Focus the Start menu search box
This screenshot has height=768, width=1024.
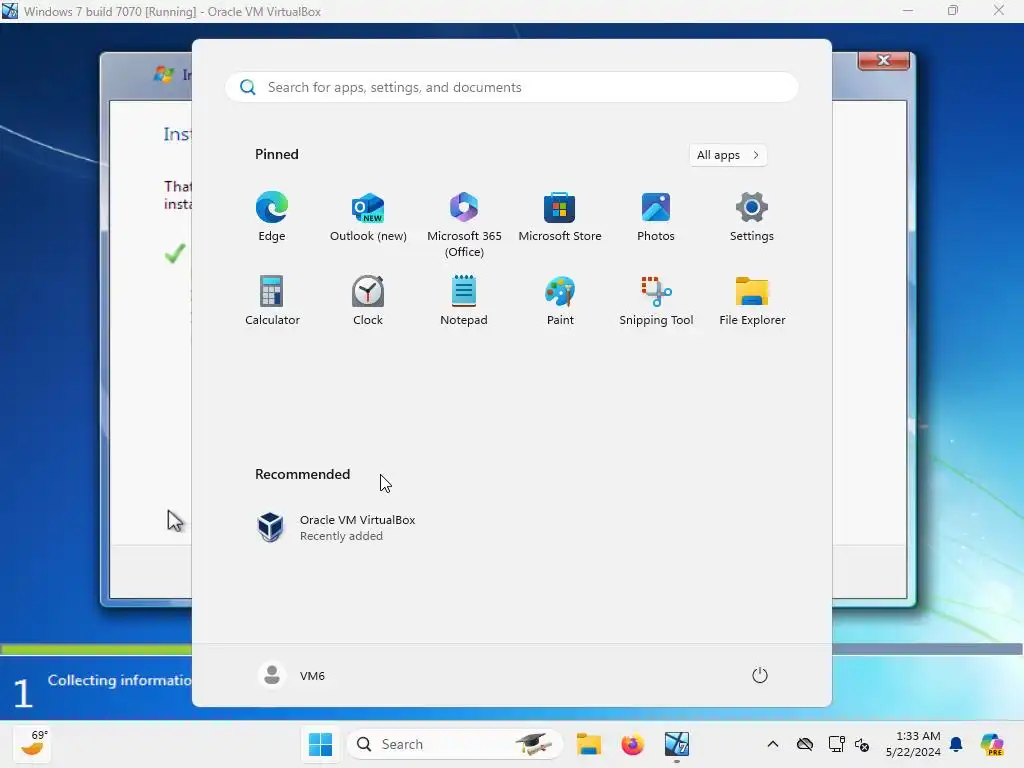[x=511, y=87]
